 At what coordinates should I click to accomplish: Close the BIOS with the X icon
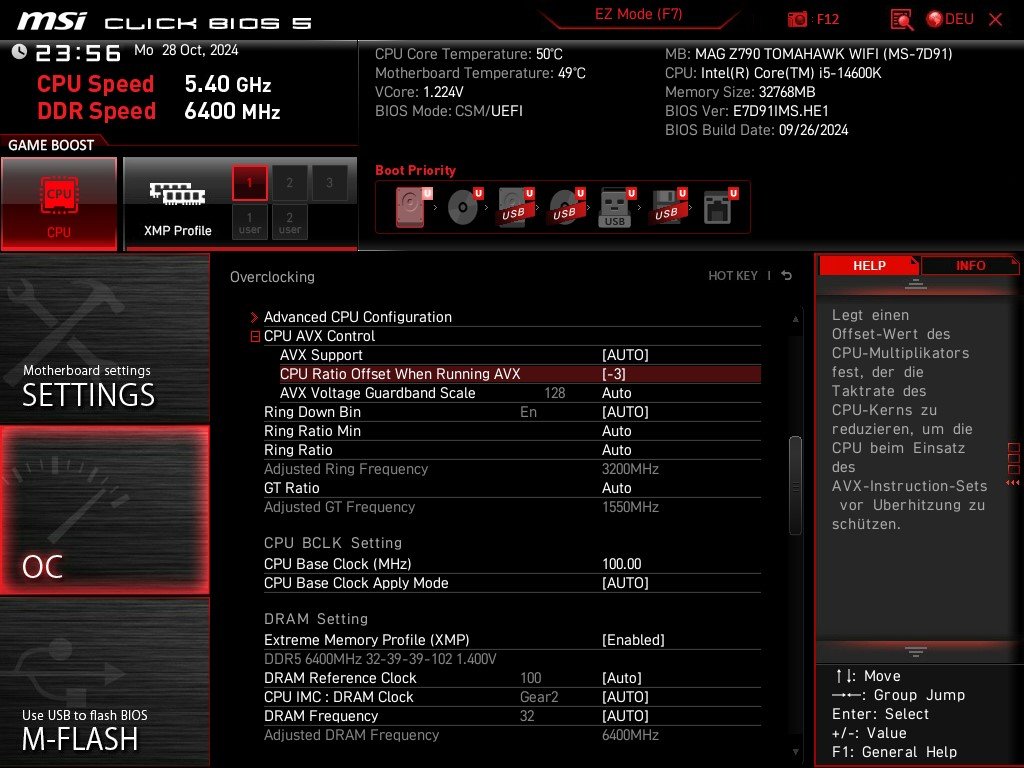coord(995,19)
